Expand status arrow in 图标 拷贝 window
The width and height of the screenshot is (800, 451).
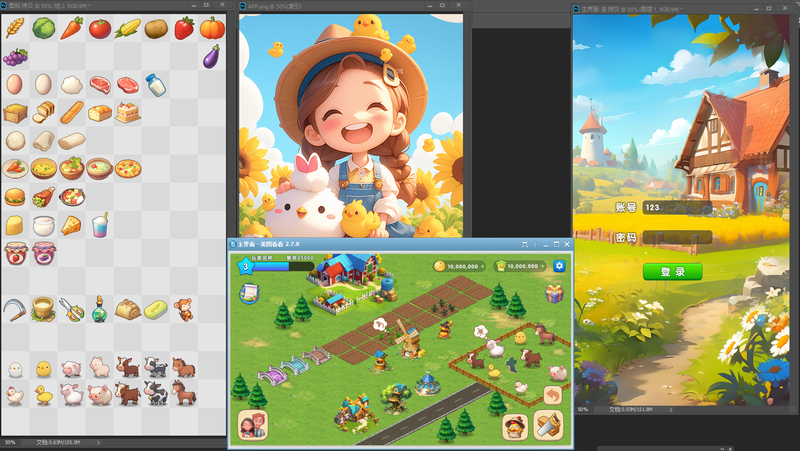click(x=98, y=442)
